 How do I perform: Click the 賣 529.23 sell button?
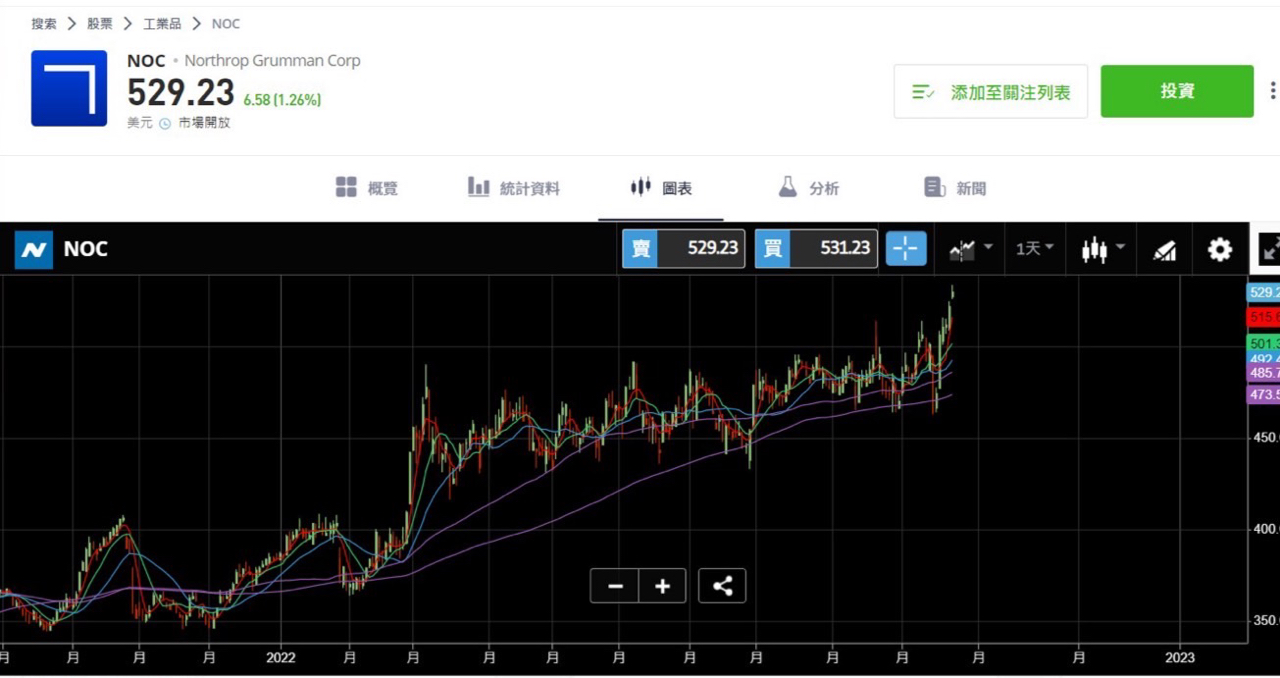(x=683, y=249)
